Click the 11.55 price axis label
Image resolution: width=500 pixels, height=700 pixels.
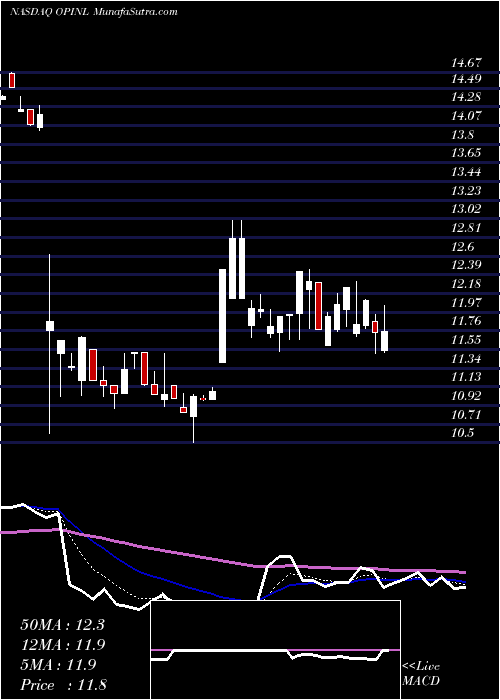click(x=467, y=340)
